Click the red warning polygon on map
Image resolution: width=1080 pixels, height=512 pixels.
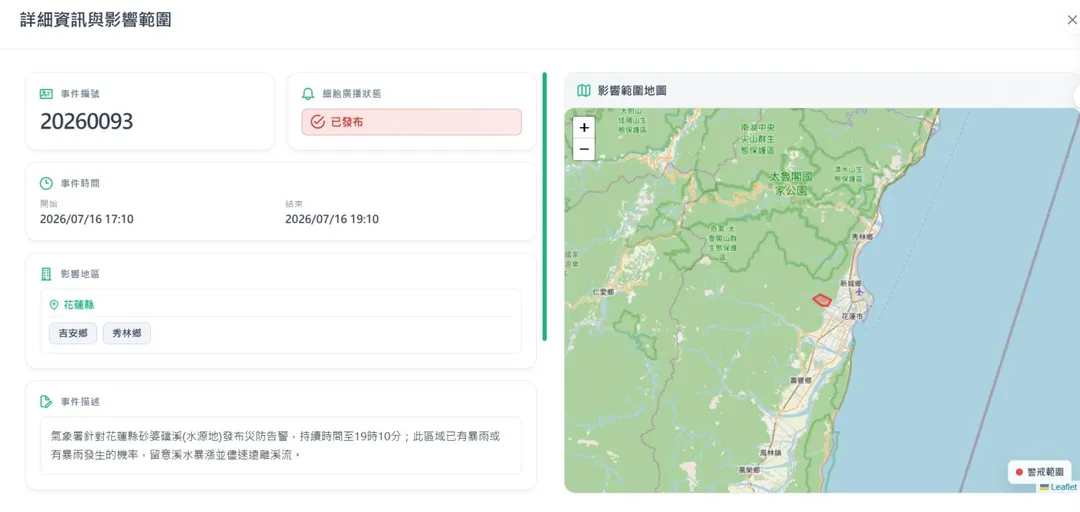click(x=822, y=300)
